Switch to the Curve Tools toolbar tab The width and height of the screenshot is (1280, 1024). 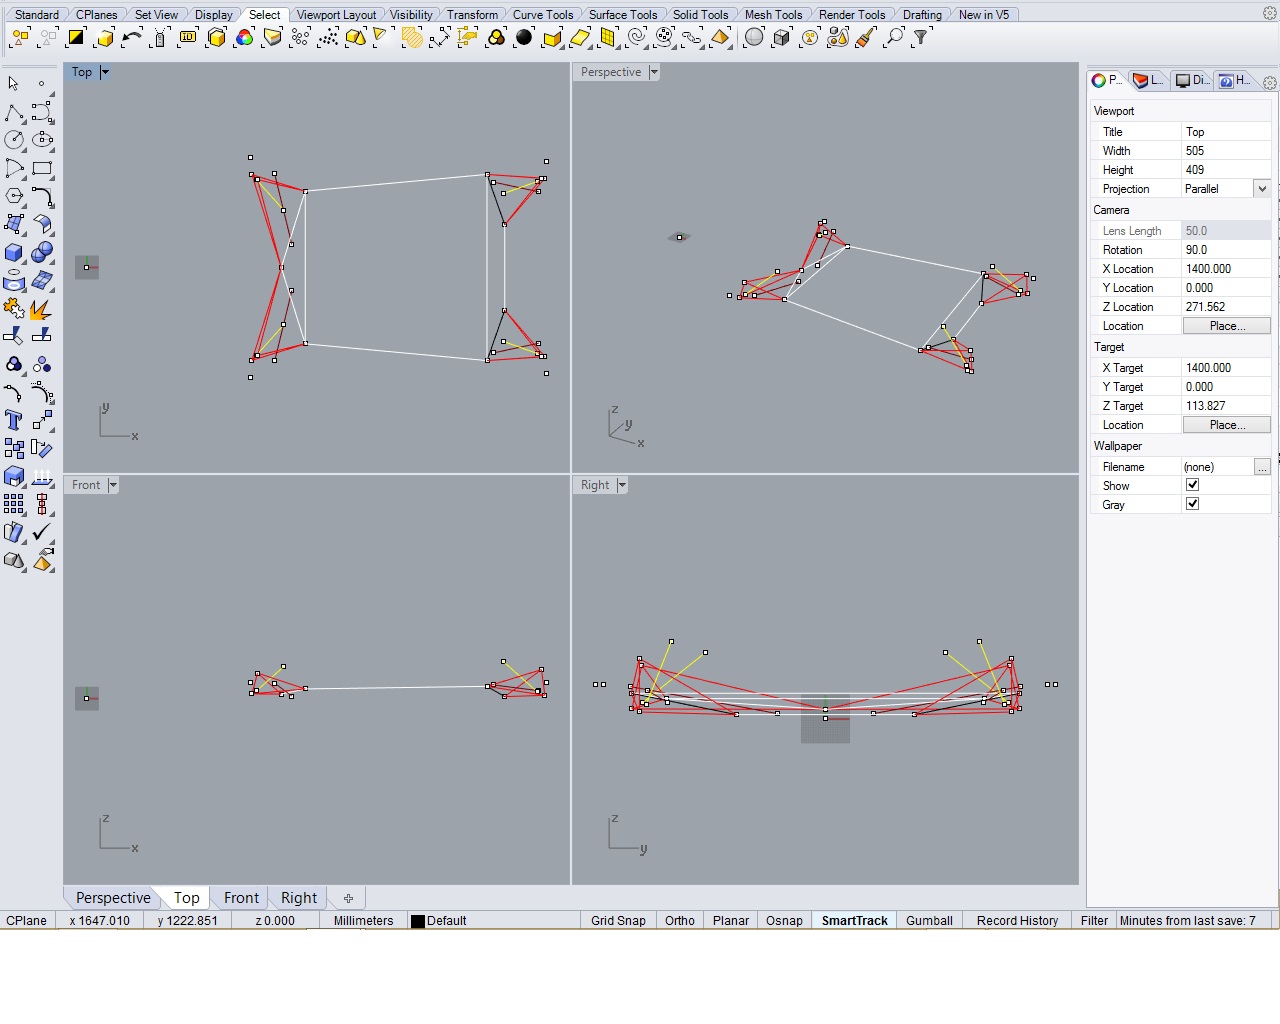[x=542, y=15]
